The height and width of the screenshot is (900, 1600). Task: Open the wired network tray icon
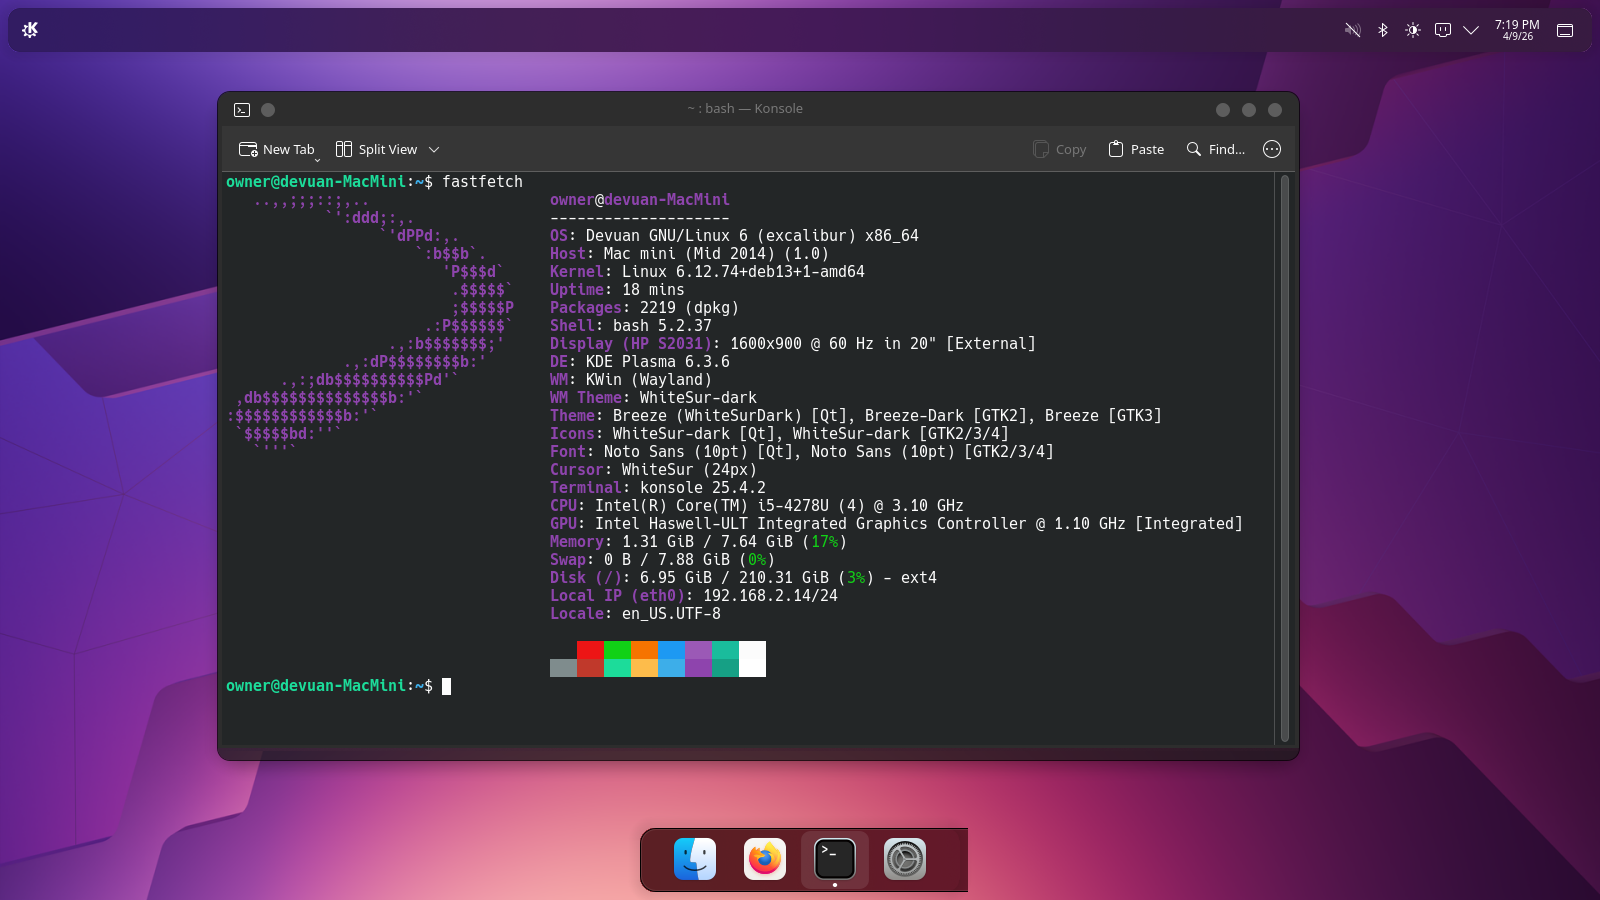1443,30
